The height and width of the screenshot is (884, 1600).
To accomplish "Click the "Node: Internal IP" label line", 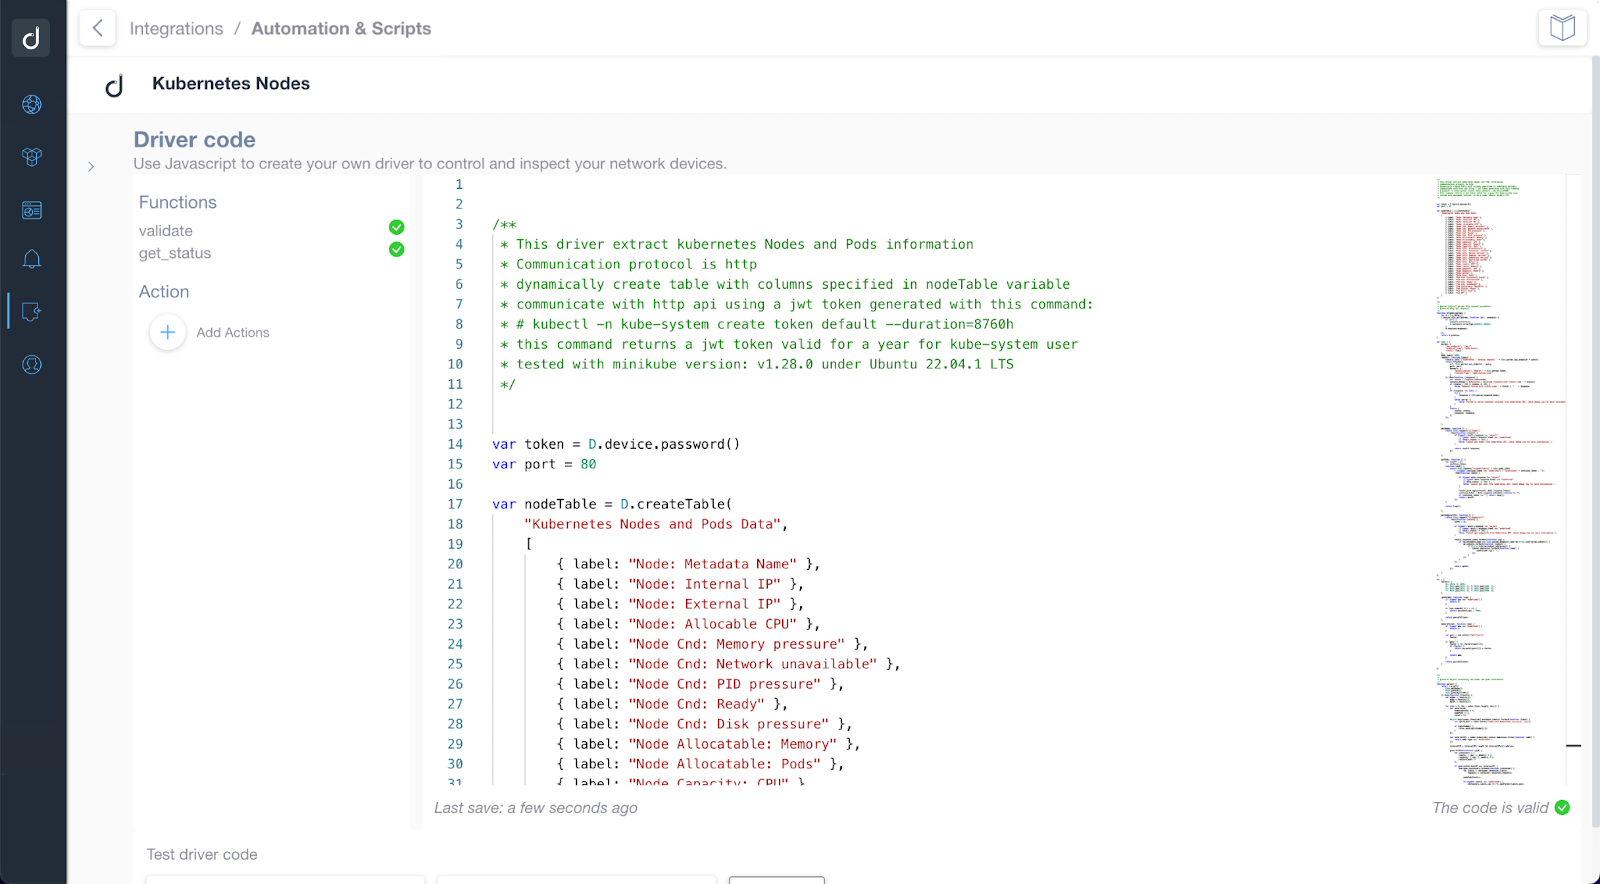I will (680, 584).
